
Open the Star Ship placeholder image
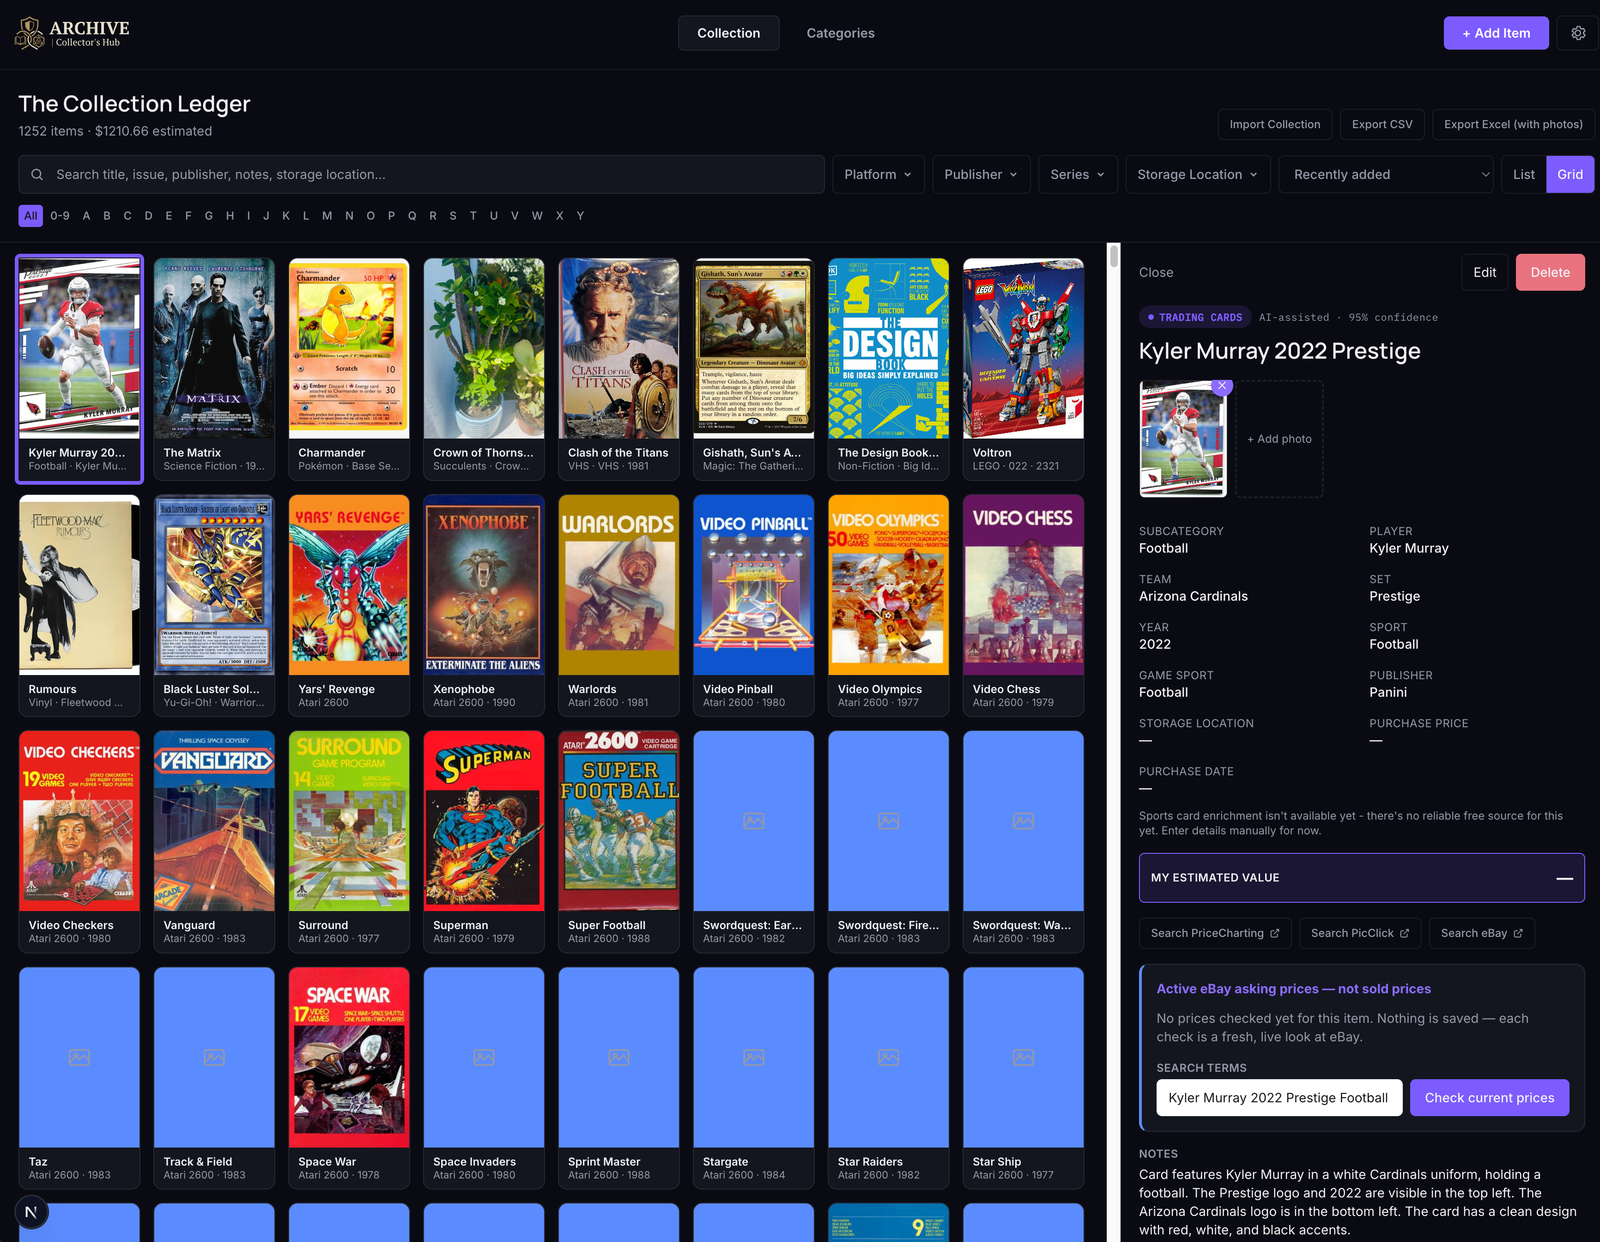(1023, 1057)
